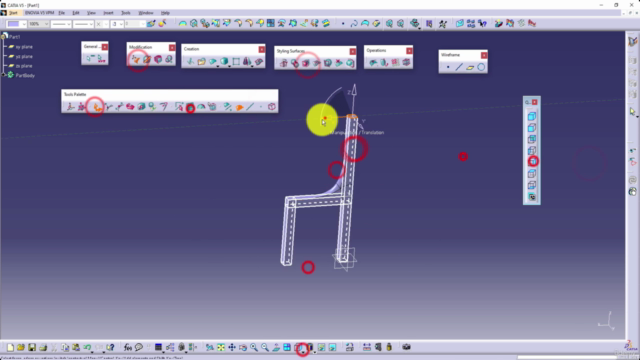Screen dimensions: 640x360
Task: Click the What's This help icon
Action: [110, 347]
